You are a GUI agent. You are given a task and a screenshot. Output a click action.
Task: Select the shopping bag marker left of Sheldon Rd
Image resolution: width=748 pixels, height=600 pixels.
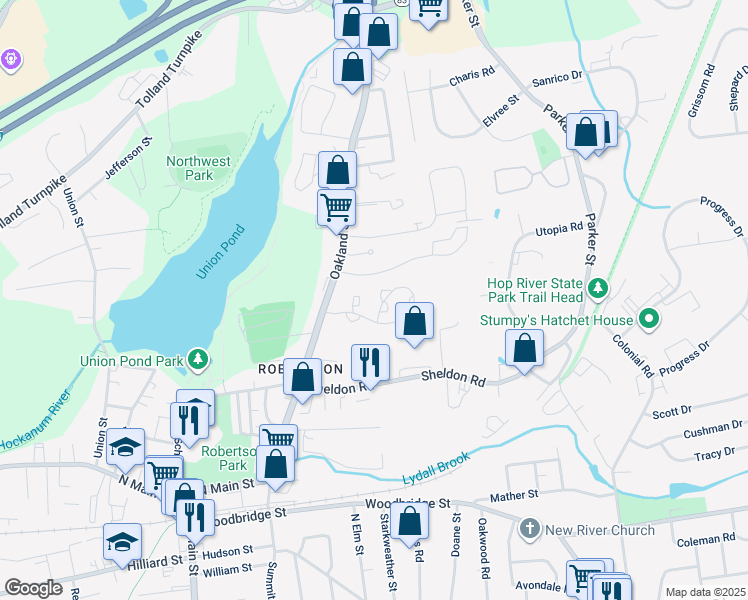tap(302, 377)
